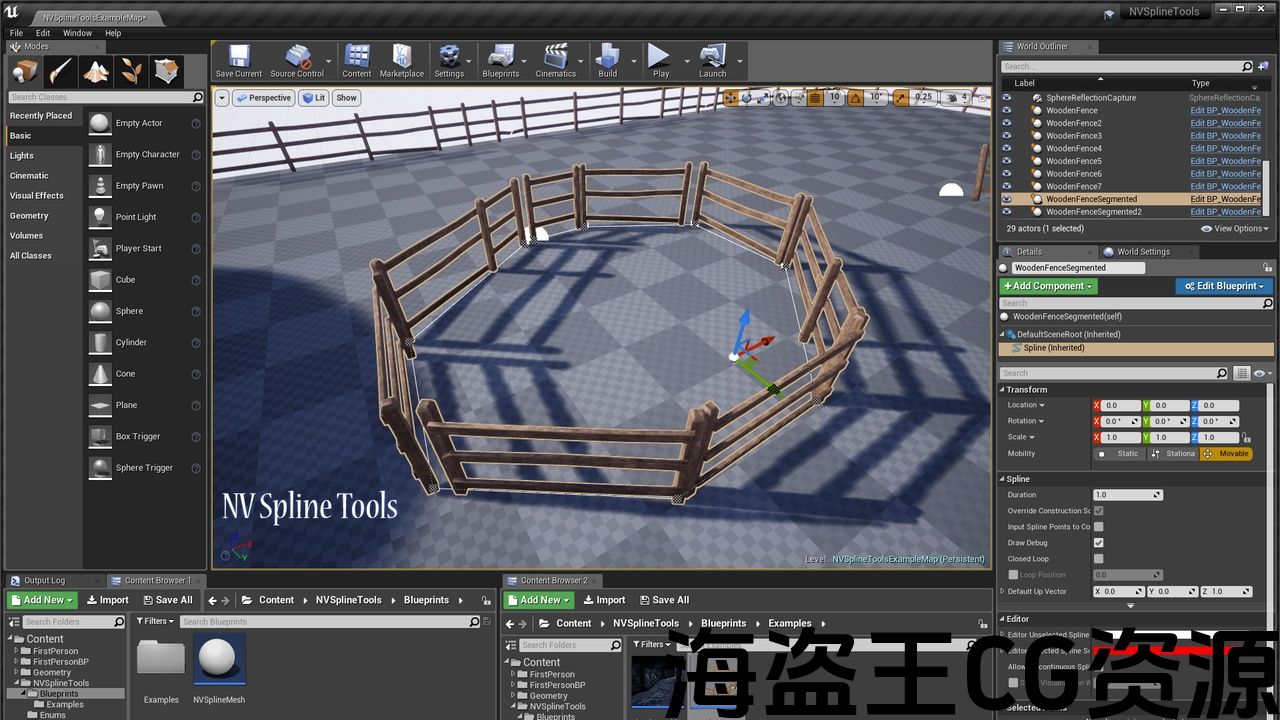
Task: Uncheck the Draw Debug checkbox
Action: click(1098, 543)
